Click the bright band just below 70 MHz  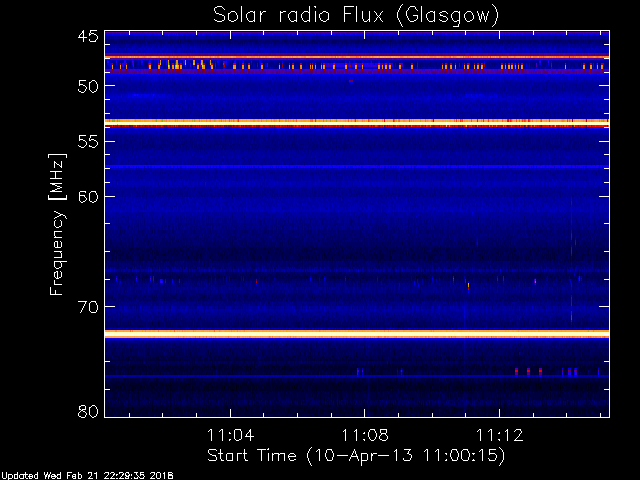(357, 334)
